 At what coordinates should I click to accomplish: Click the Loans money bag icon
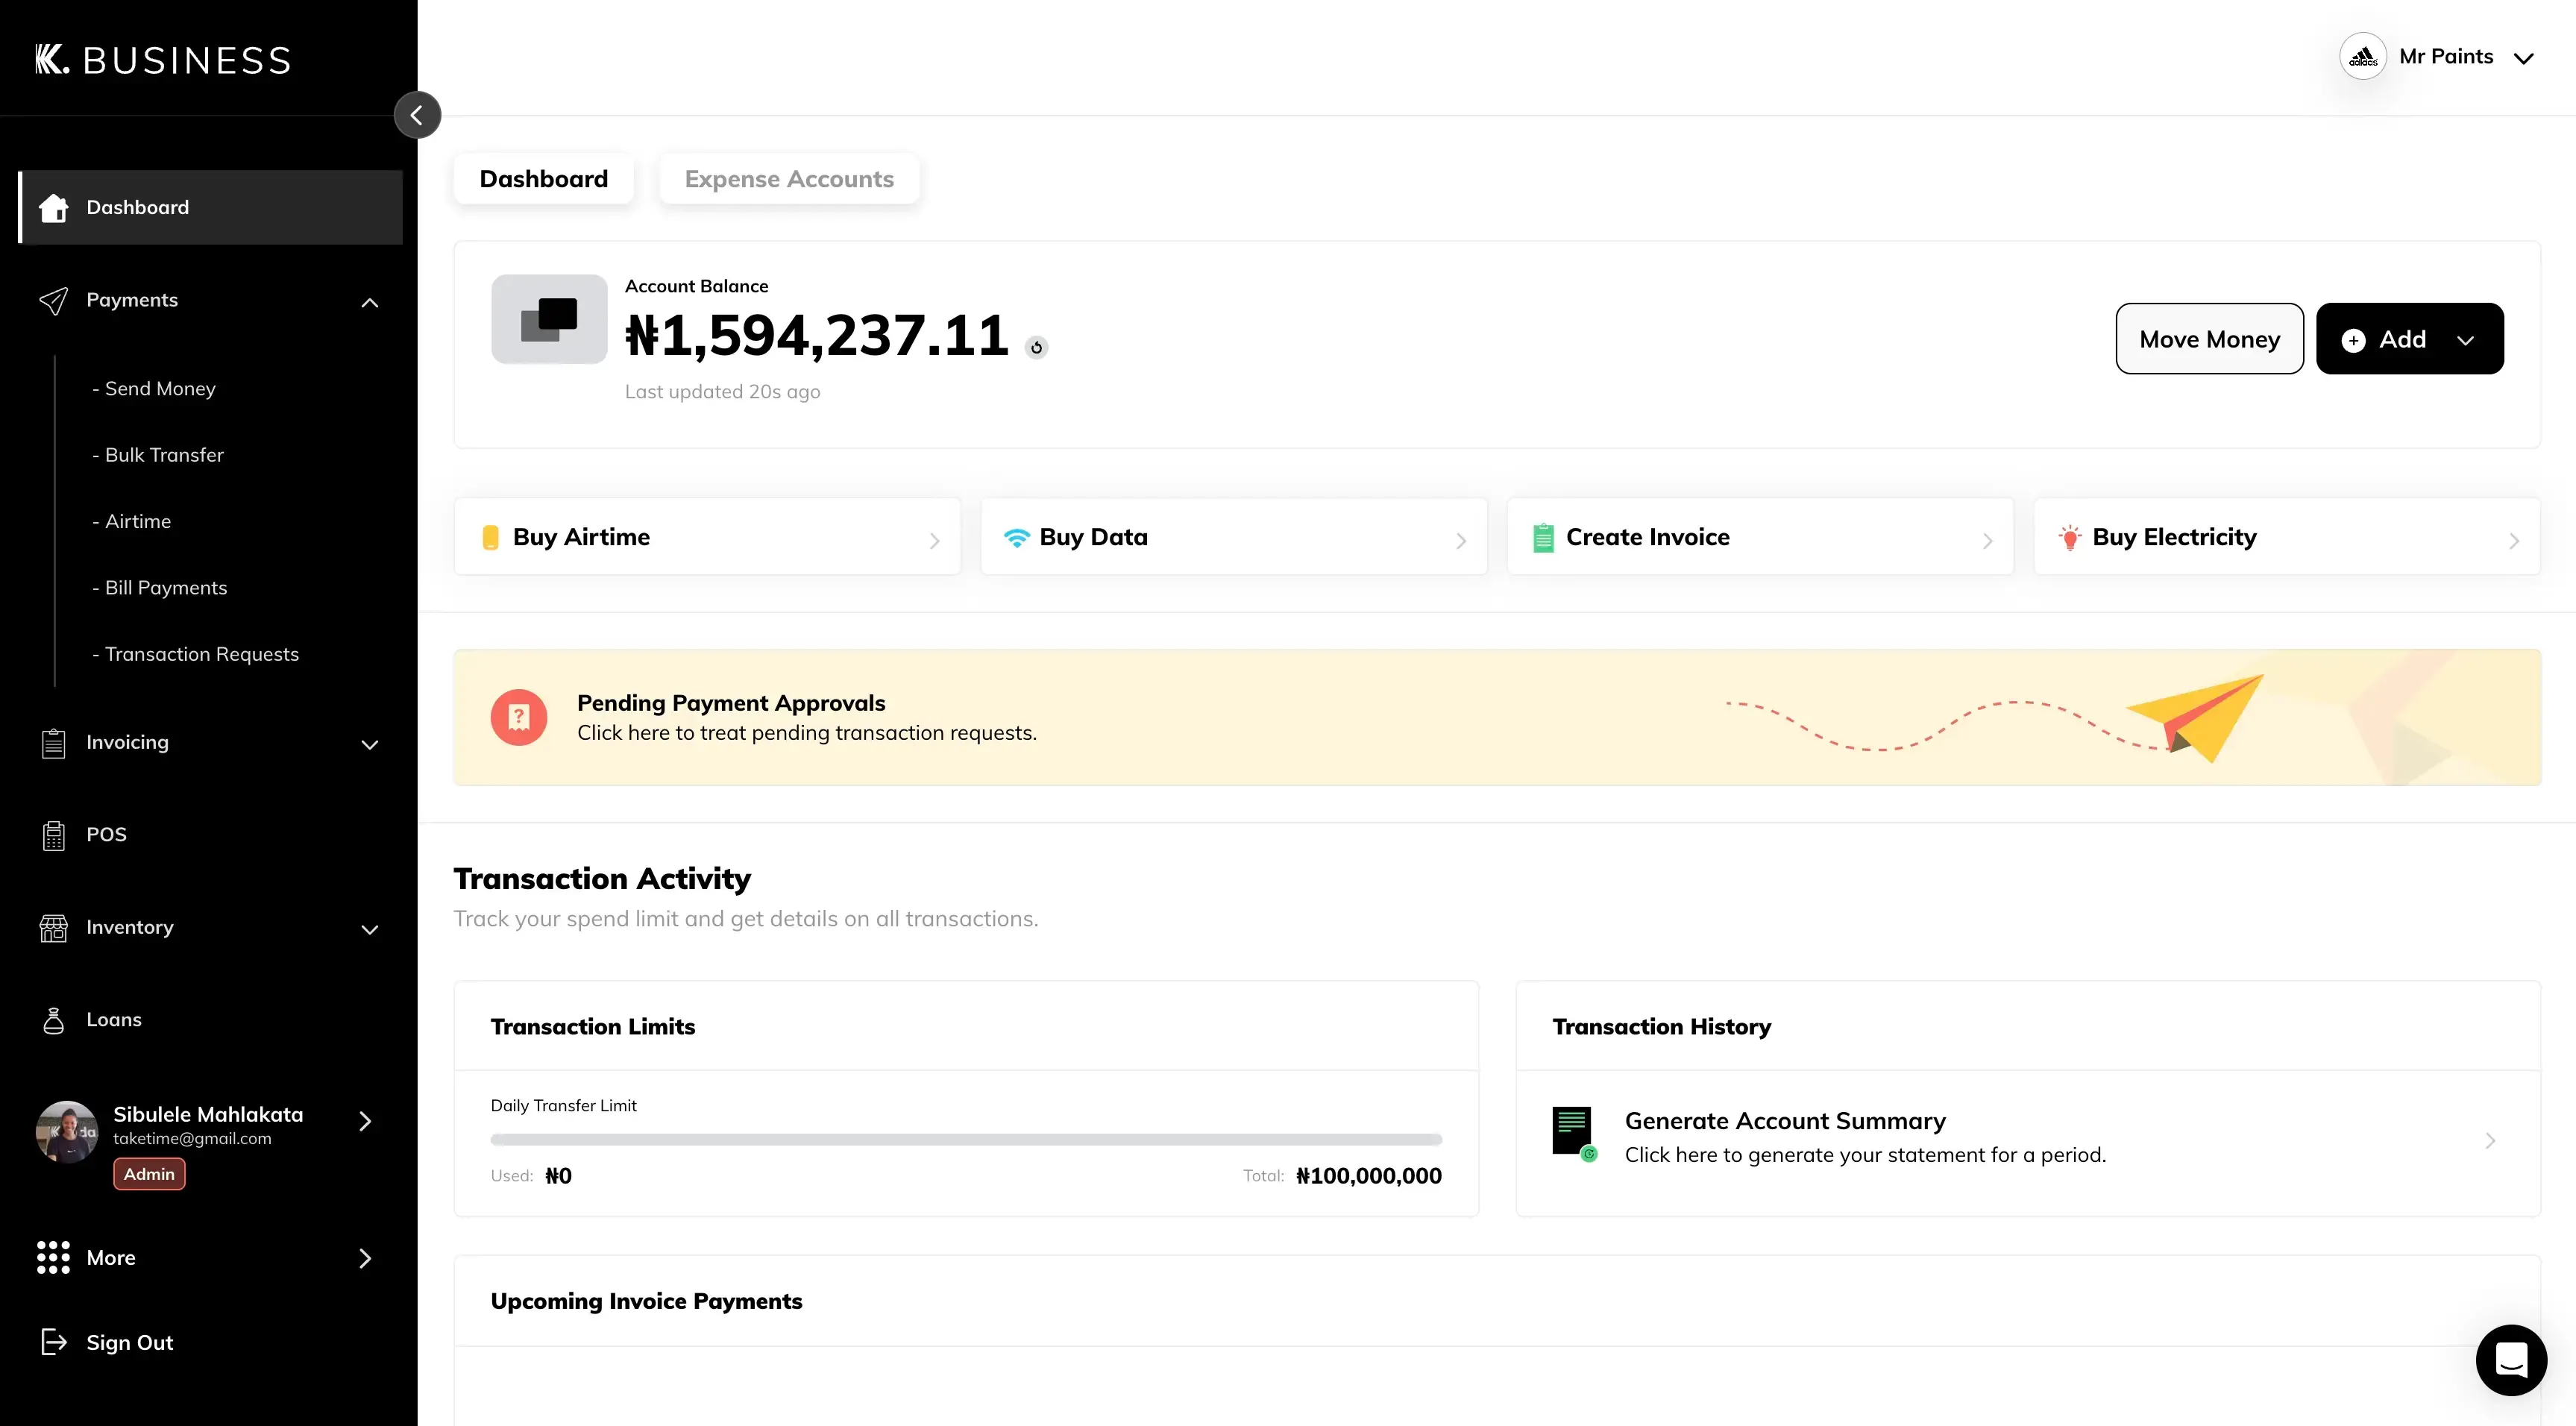pos(54,1020)
